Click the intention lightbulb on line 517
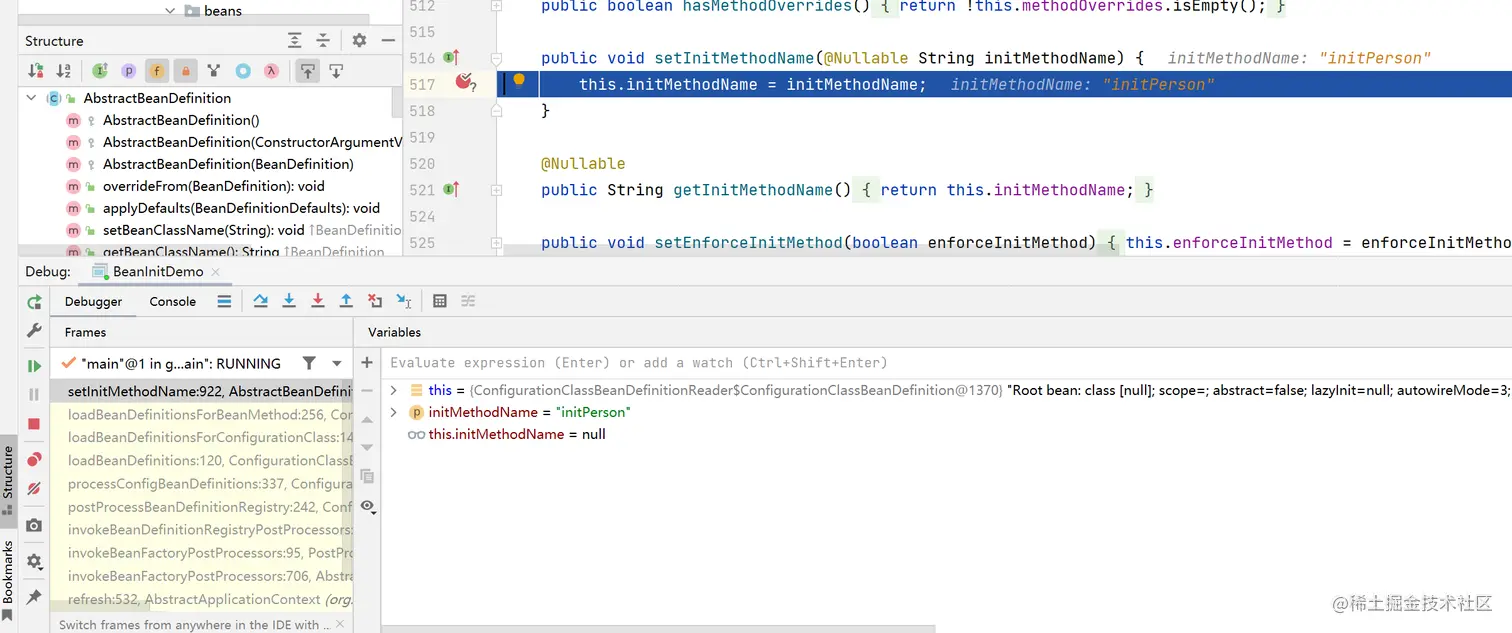 point(519,80)
